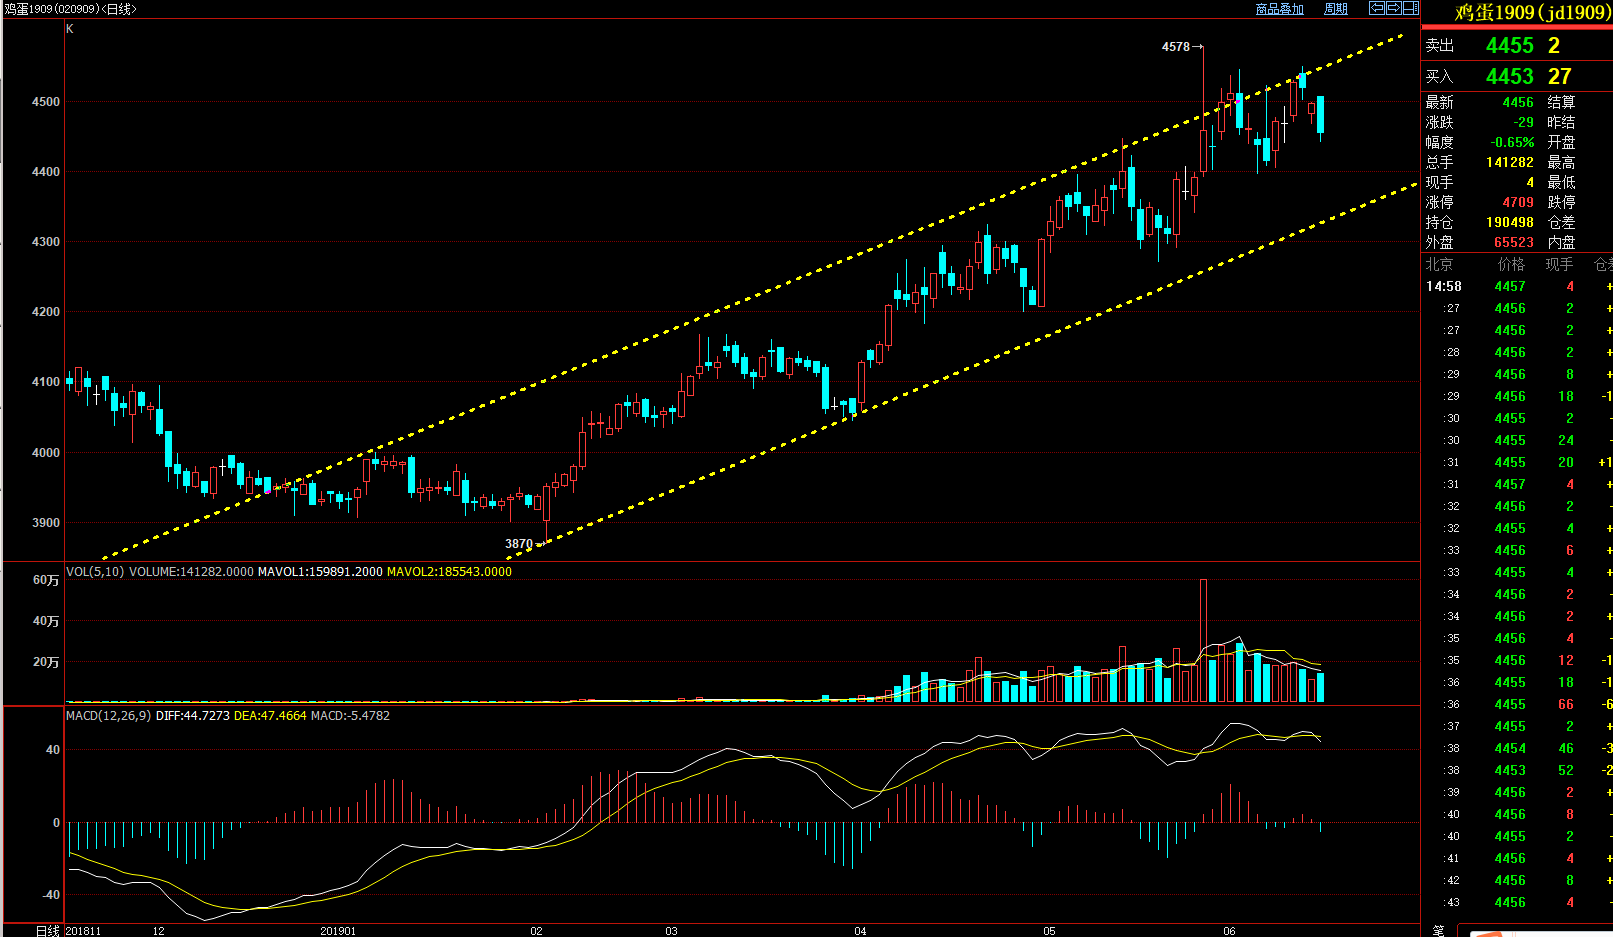The image size is (1613, 937).
Task: Click the 现手 label in quote panel
Action: click(x=1439, y=182)
